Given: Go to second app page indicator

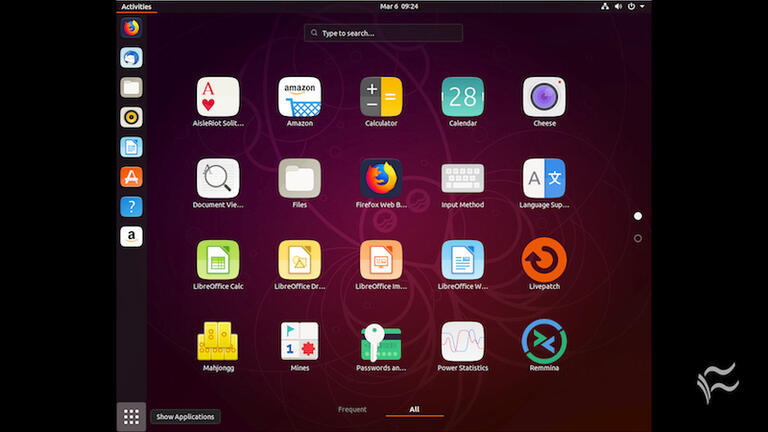Looking at the screenshot, I should pos(638,239).
